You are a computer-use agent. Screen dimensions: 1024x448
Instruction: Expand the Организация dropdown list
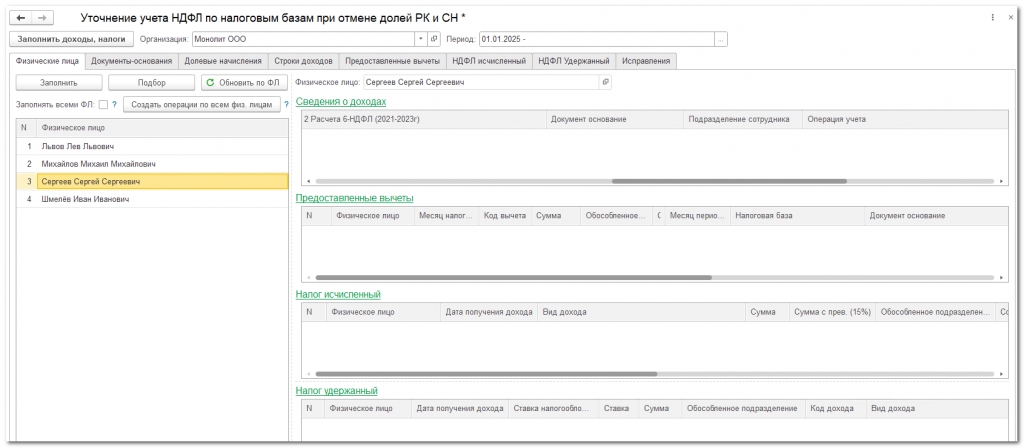pyautogui.click(x=421, y=39)
